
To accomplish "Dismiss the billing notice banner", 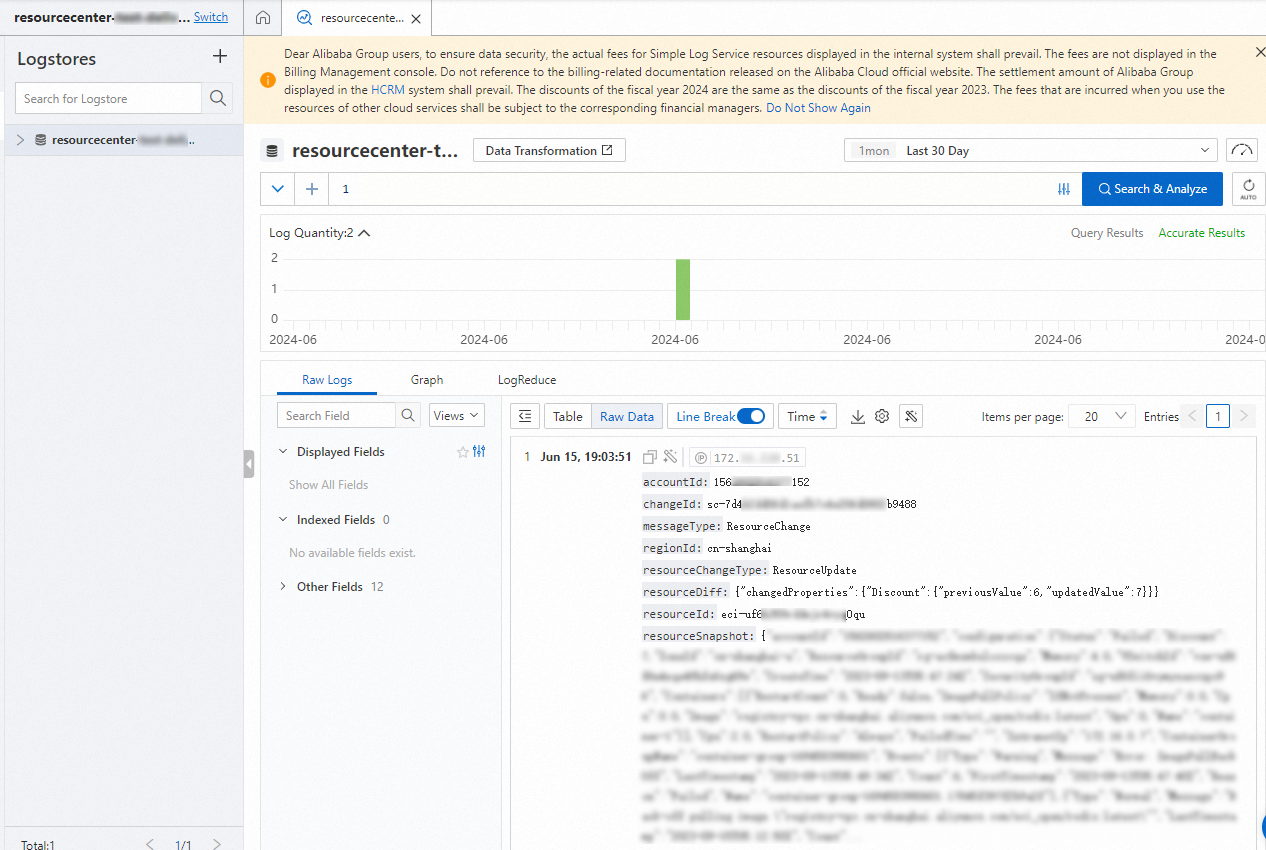I will pos(1260,52).
